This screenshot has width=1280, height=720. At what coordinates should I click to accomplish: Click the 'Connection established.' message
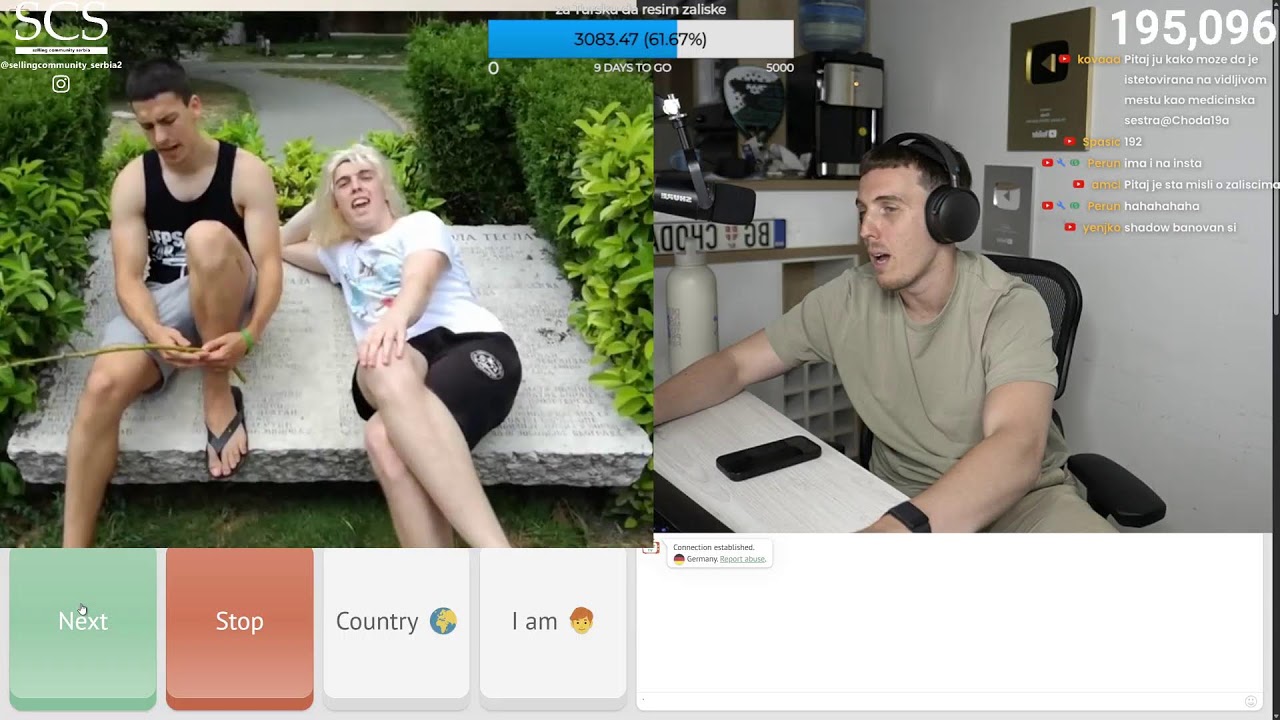714,548
